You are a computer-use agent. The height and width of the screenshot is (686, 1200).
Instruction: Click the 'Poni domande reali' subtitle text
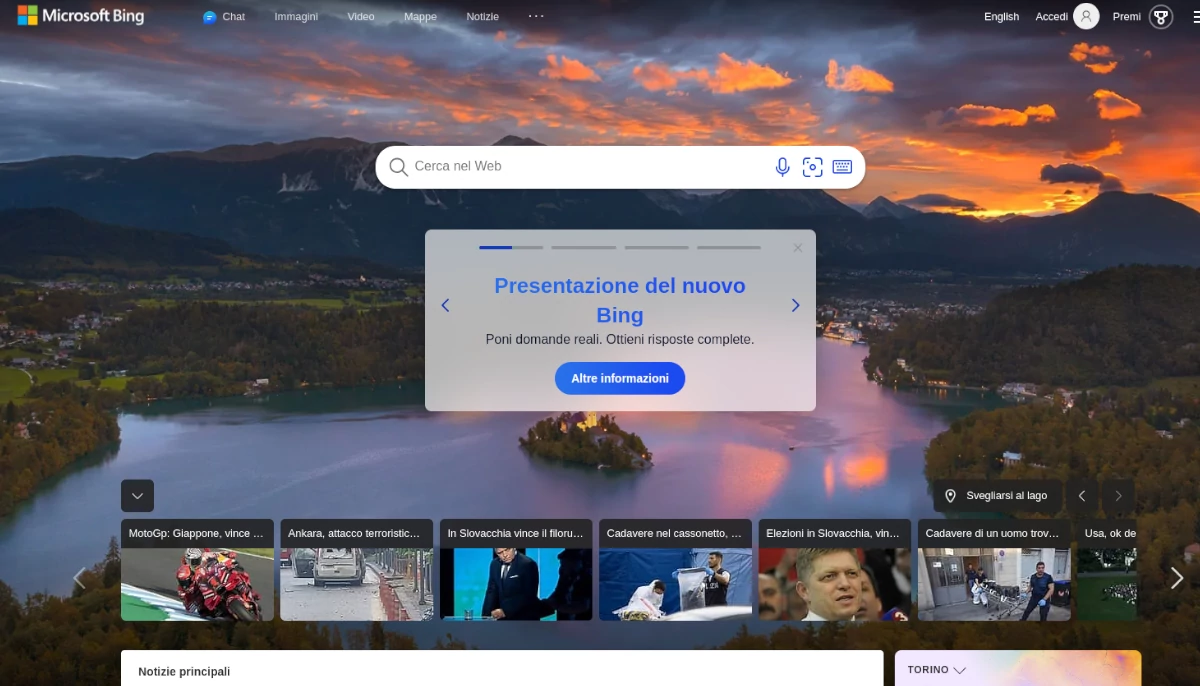coord(620,339)
